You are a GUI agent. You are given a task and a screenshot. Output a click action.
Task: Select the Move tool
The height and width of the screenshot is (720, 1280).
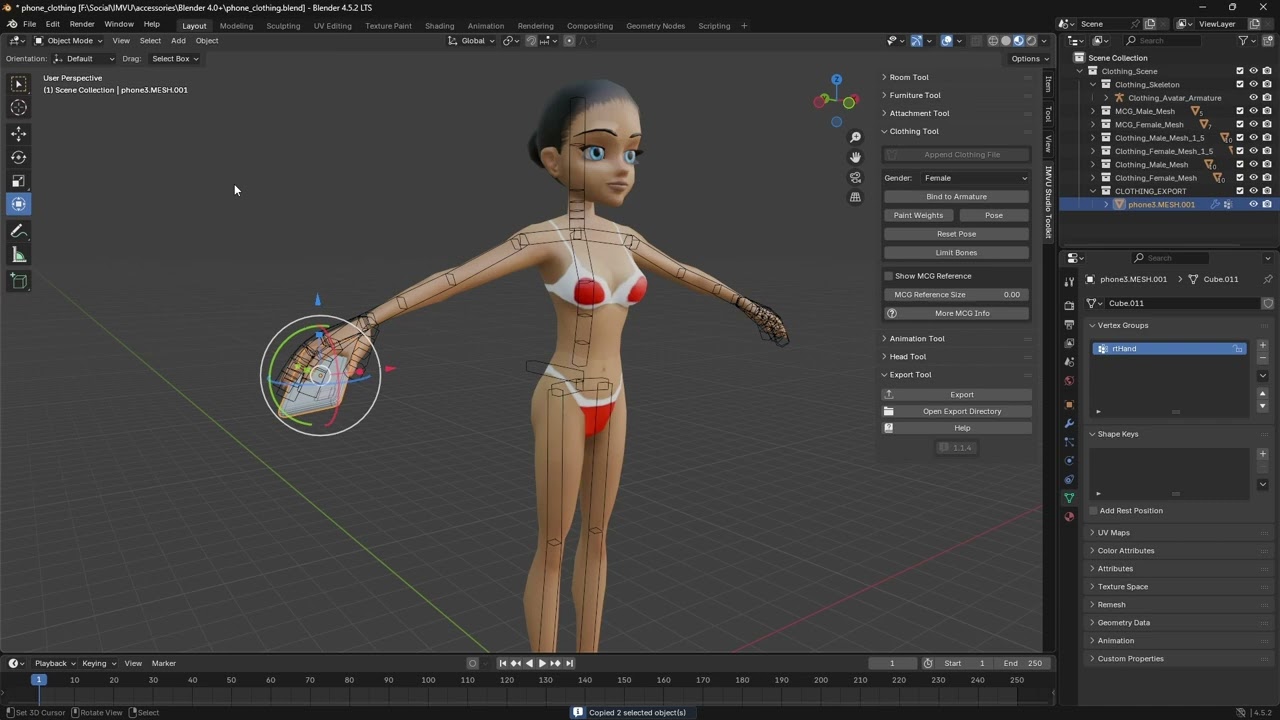pos(18,133)
